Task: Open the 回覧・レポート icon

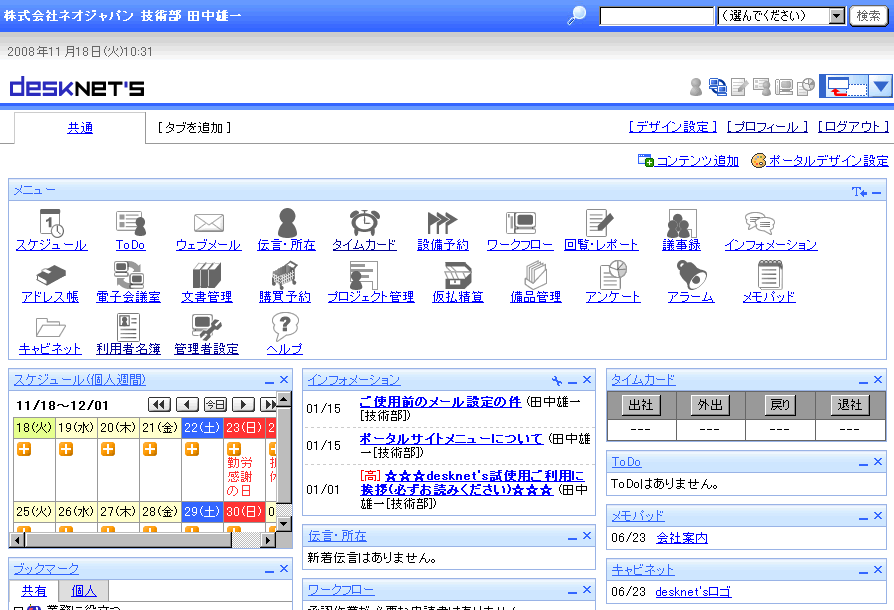Action: pos(600,222)
